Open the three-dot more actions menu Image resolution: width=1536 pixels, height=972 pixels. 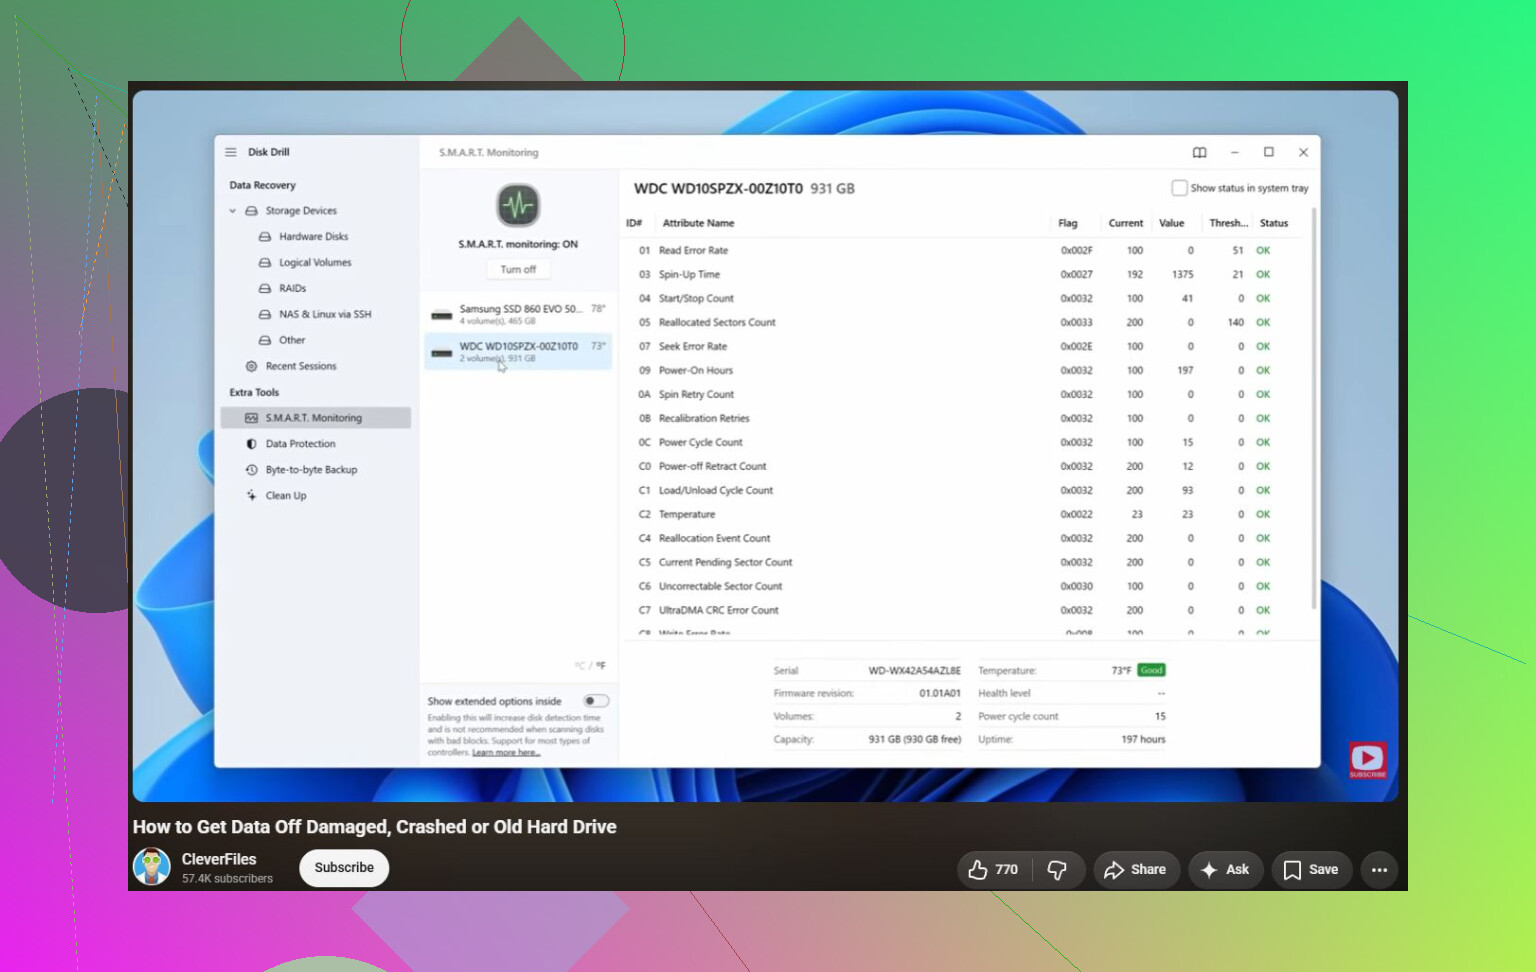pos(1379,869)
